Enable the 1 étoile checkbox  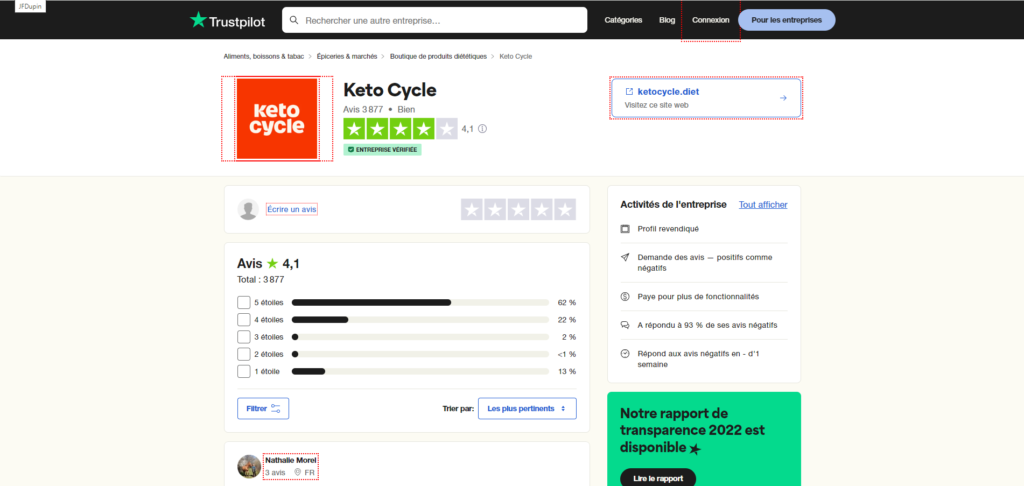point(244,371)
